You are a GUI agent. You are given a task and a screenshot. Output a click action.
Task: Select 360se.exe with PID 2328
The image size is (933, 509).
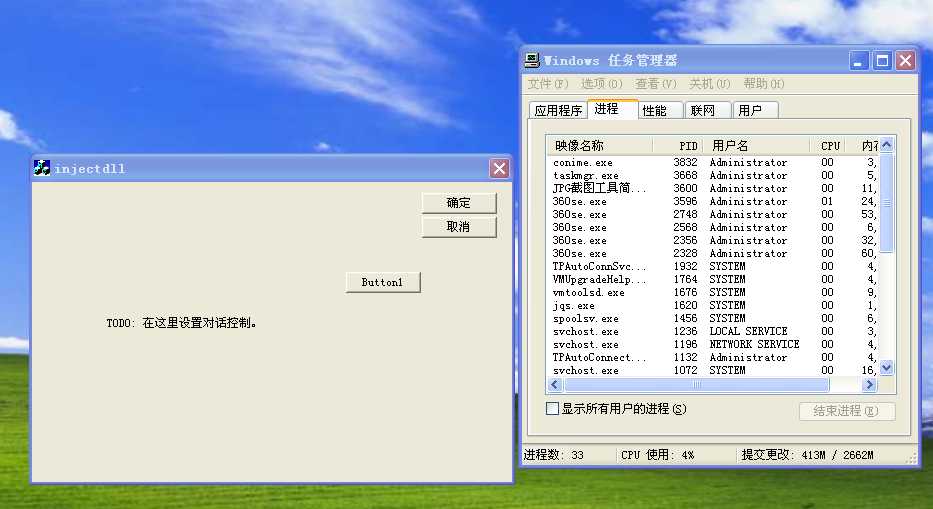(x=713, y=254)
